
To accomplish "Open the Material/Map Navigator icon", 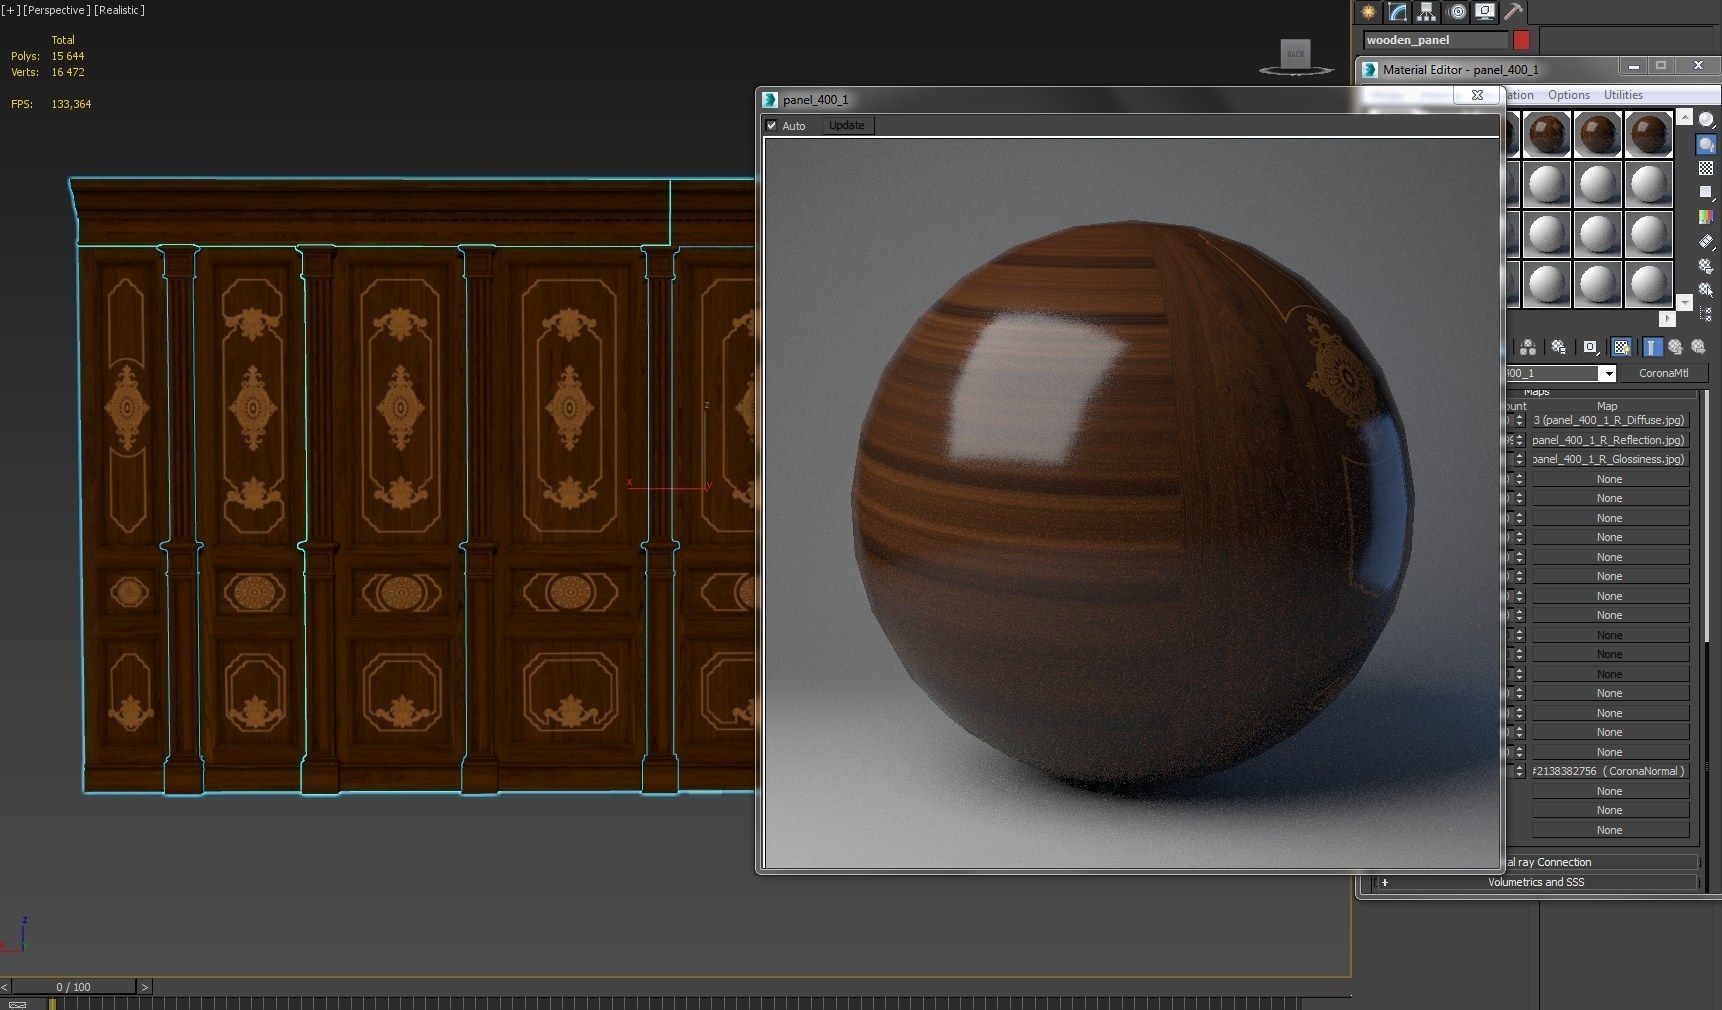I will tap(1706, 313).
